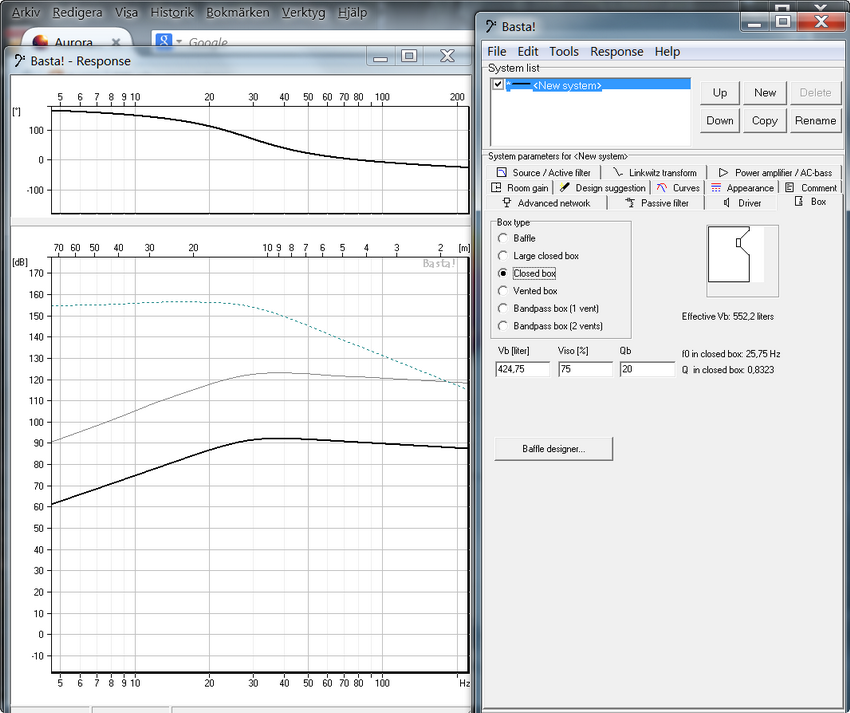Select the Room gain tab
The width and height of the screenshot is (850, 713).
pos(520,188)
